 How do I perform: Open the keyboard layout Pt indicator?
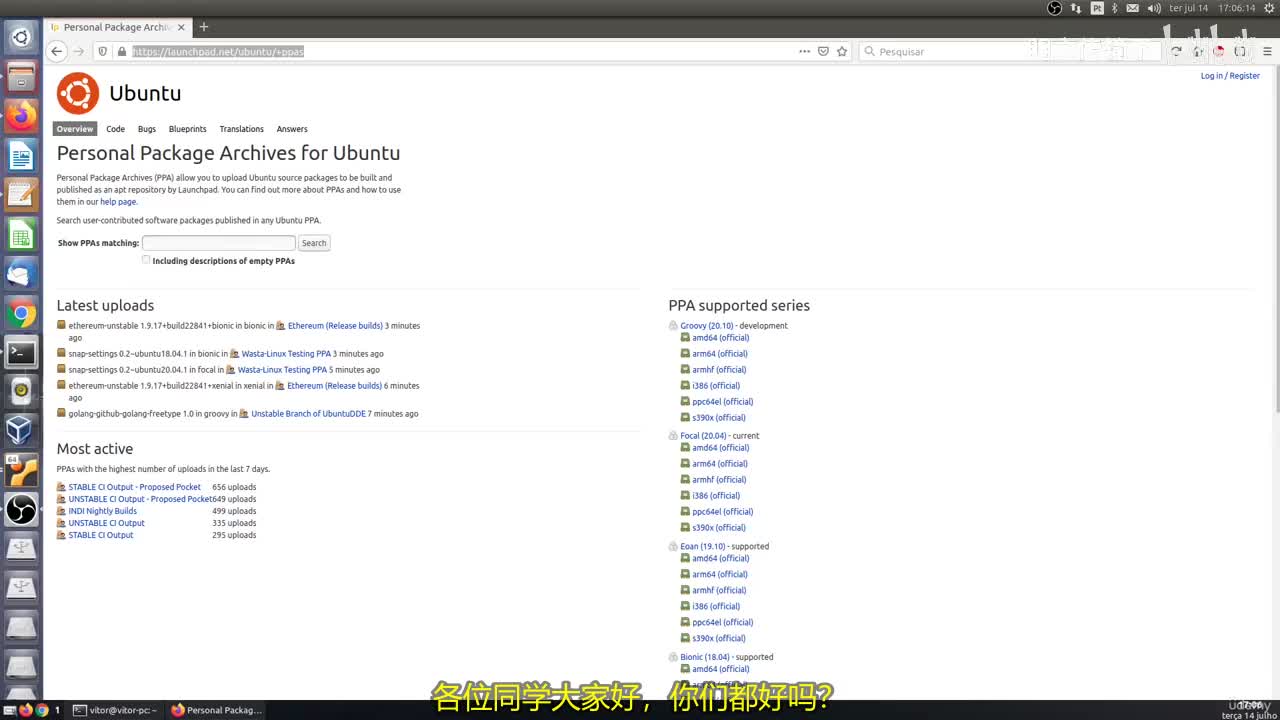(x=1097, y=8)
